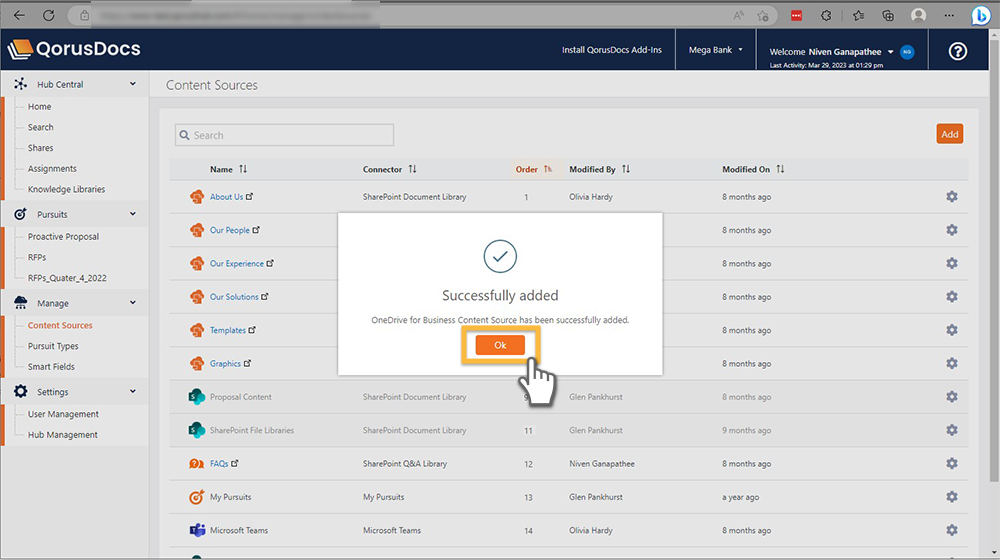Click the QorusDocs logo

pyautogui.click(x=74, y=49)
